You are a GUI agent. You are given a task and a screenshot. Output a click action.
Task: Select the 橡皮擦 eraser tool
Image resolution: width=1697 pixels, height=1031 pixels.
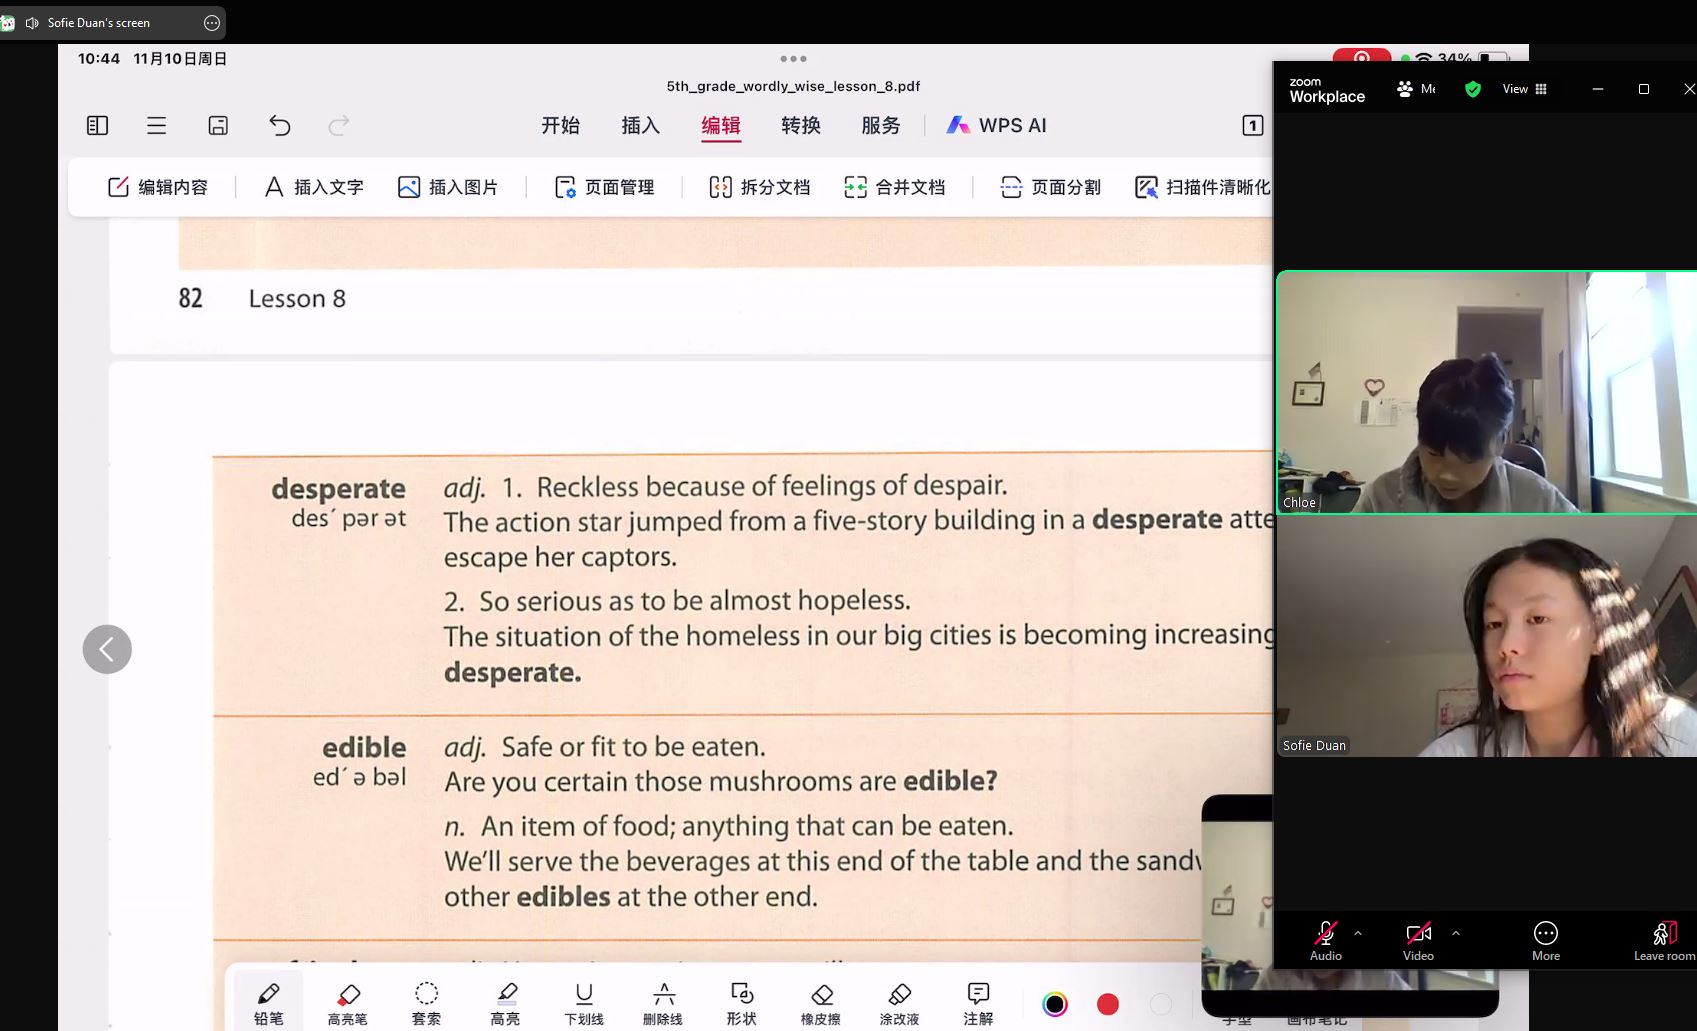tap(821, 1003)
